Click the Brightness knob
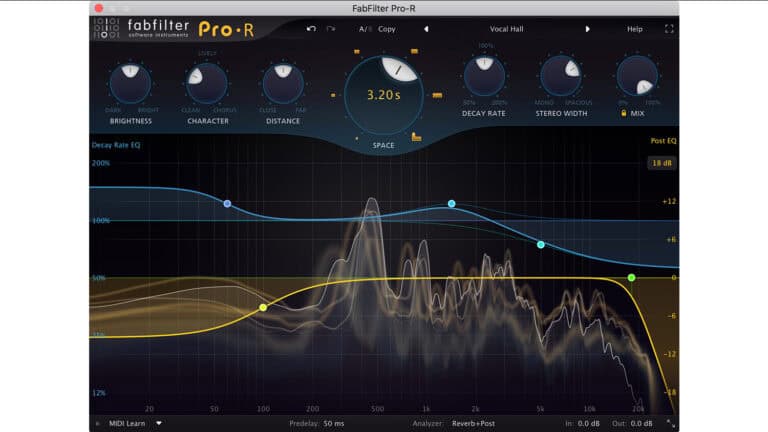768x432 pixels. coord(130,83)
